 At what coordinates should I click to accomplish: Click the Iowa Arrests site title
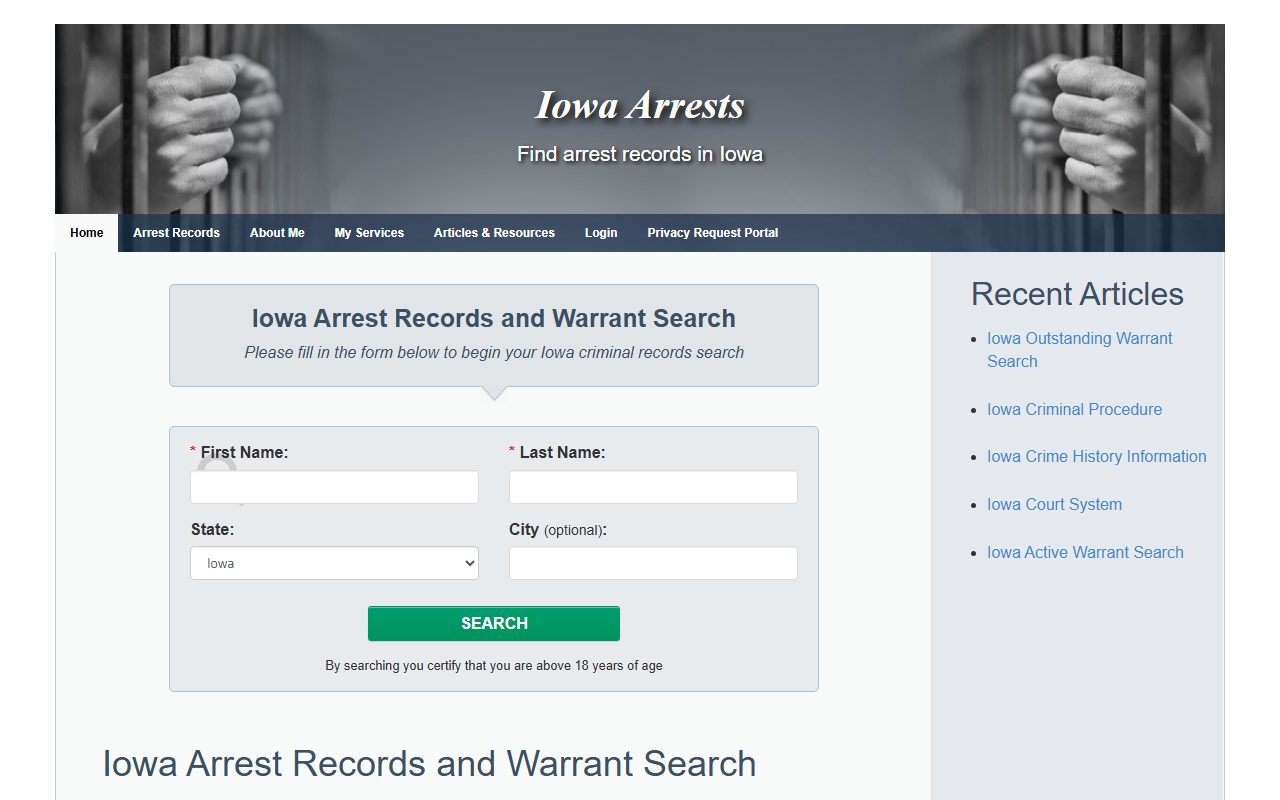click(x=640, y=105)
